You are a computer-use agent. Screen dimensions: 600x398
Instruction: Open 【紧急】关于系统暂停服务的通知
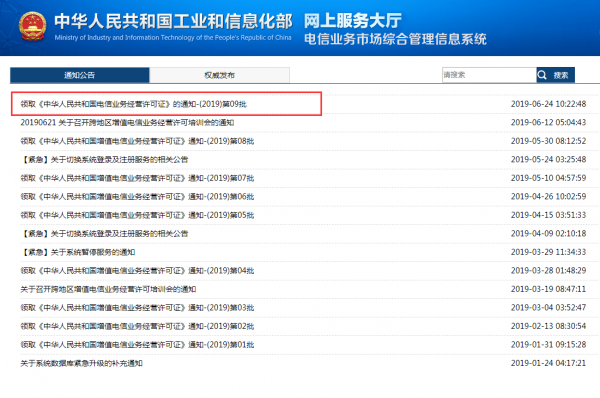pos(78,252)
